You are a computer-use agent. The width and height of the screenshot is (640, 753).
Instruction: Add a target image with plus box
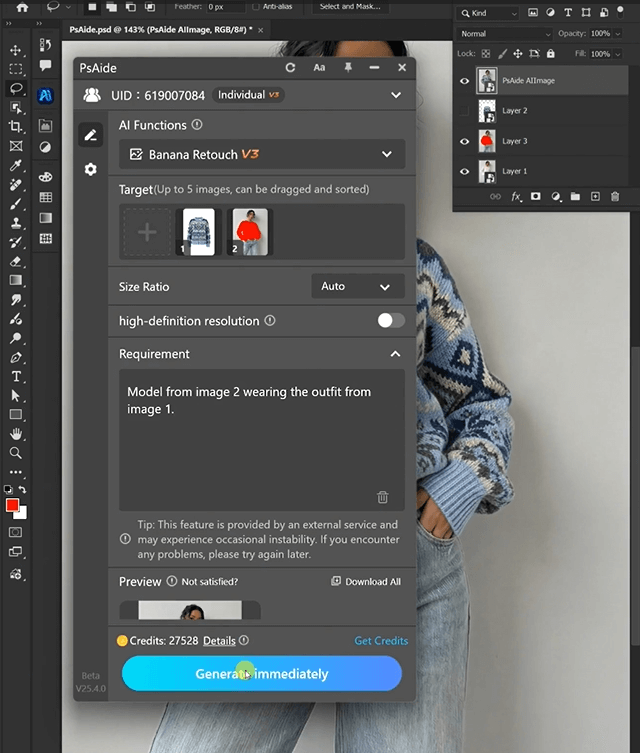pyautogui.click(x=147, y=232)
